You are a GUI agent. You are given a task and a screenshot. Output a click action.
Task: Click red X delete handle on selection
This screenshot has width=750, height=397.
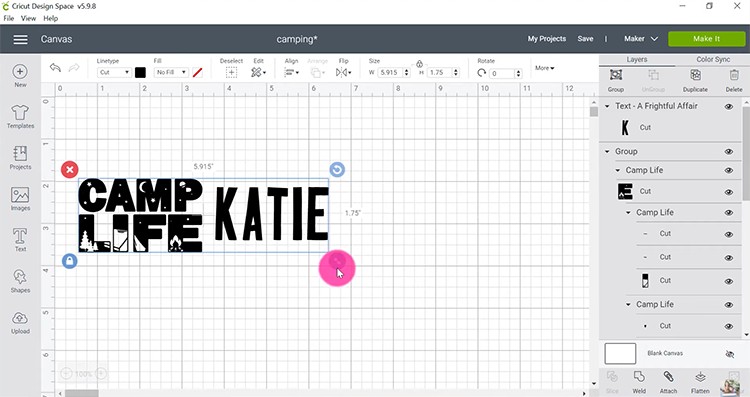coord(70,169)
